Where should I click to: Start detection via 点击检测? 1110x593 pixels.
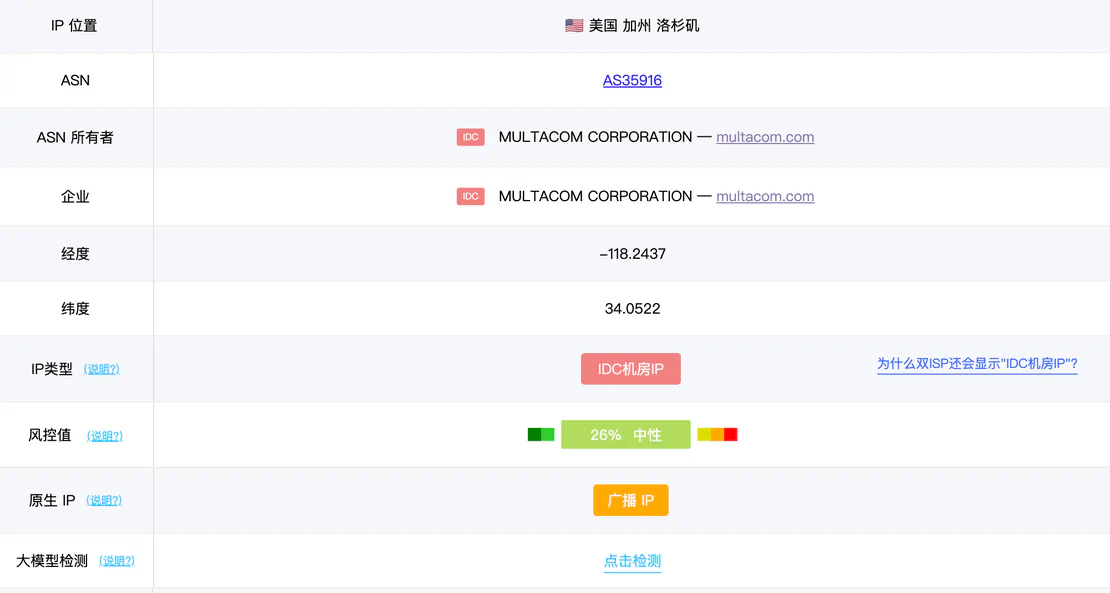click(x=631, y=561)
